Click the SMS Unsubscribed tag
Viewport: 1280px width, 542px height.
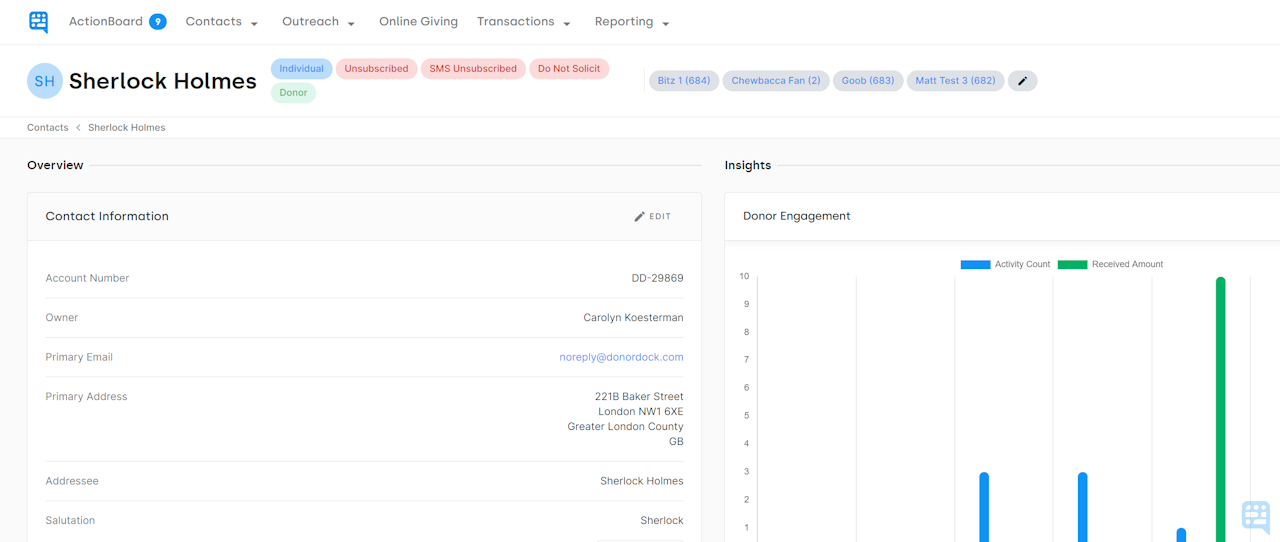473,69
